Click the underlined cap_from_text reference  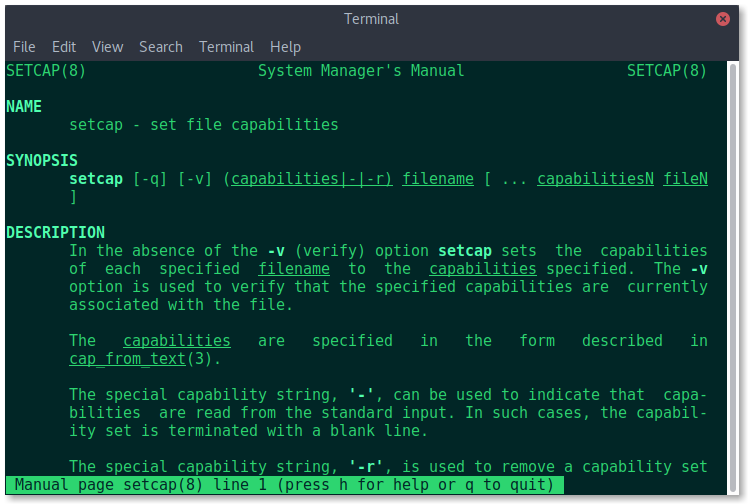tap(127, 359)
